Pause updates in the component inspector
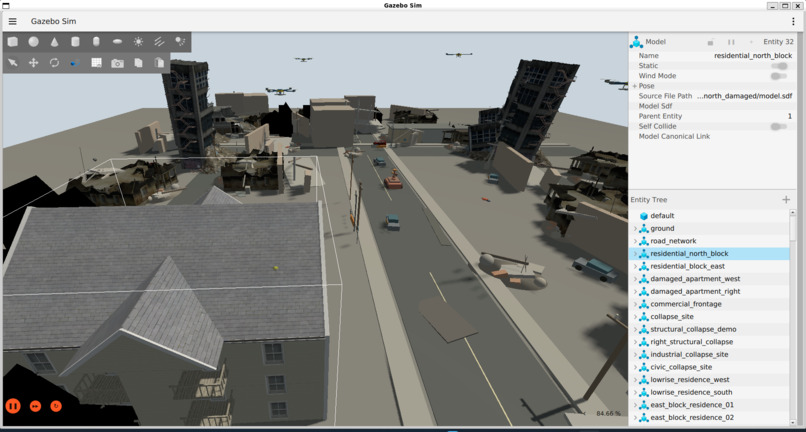The image size is (806, 432). tap(731, 42)
